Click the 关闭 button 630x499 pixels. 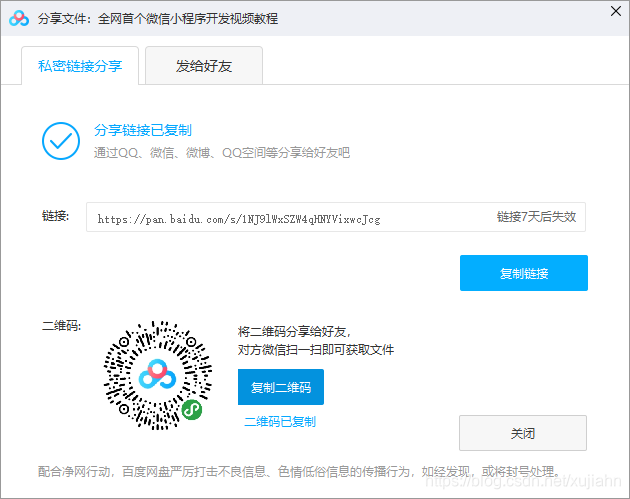pos(523,433)
